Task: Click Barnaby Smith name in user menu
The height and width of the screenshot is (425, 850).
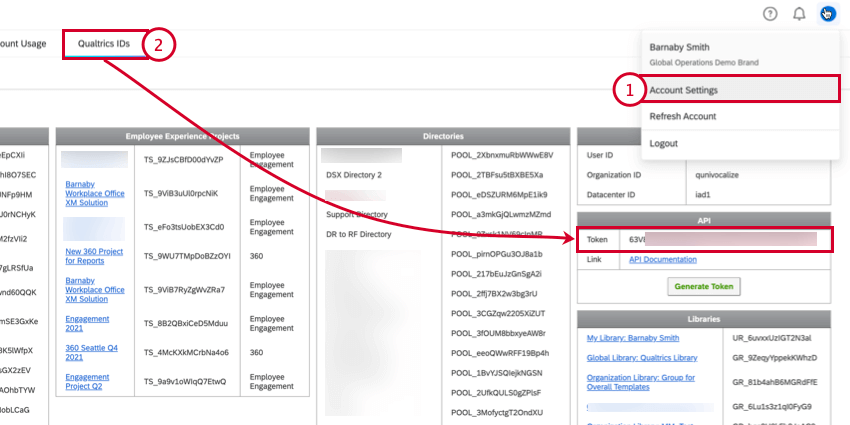Action: coord(679,47)
